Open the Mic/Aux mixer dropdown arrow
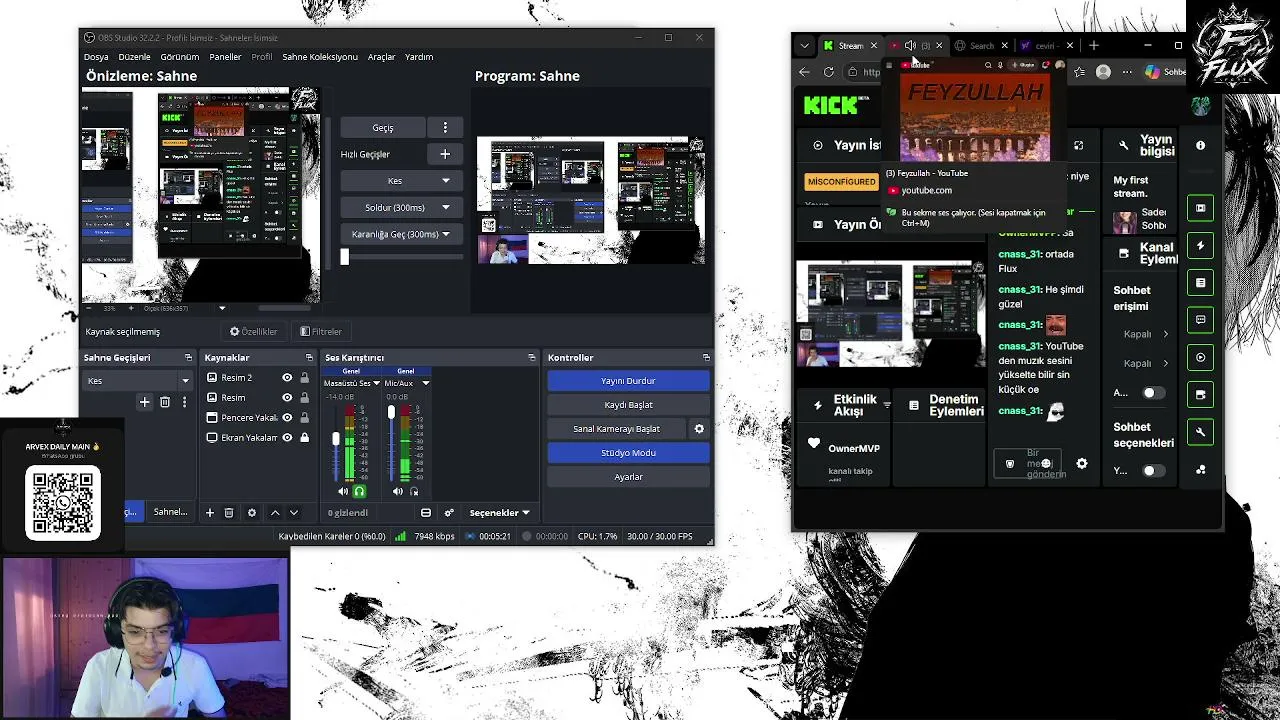The image size is (1280, 720). click(x=425, y=383)
